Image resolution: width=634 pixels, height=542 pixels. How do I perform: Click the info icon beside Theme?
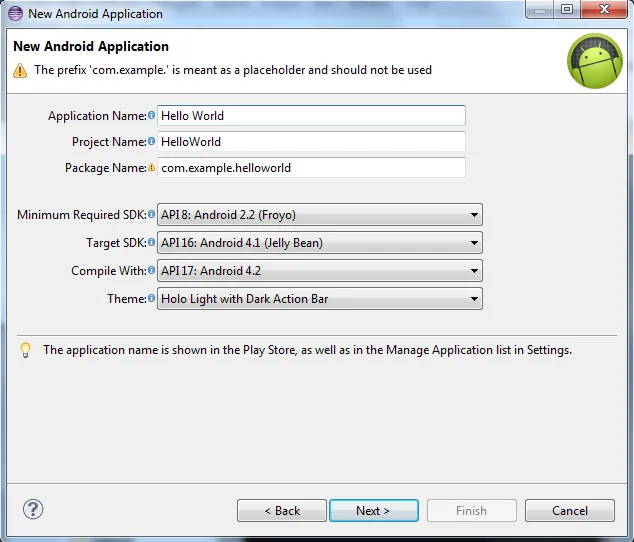(152, 299)
